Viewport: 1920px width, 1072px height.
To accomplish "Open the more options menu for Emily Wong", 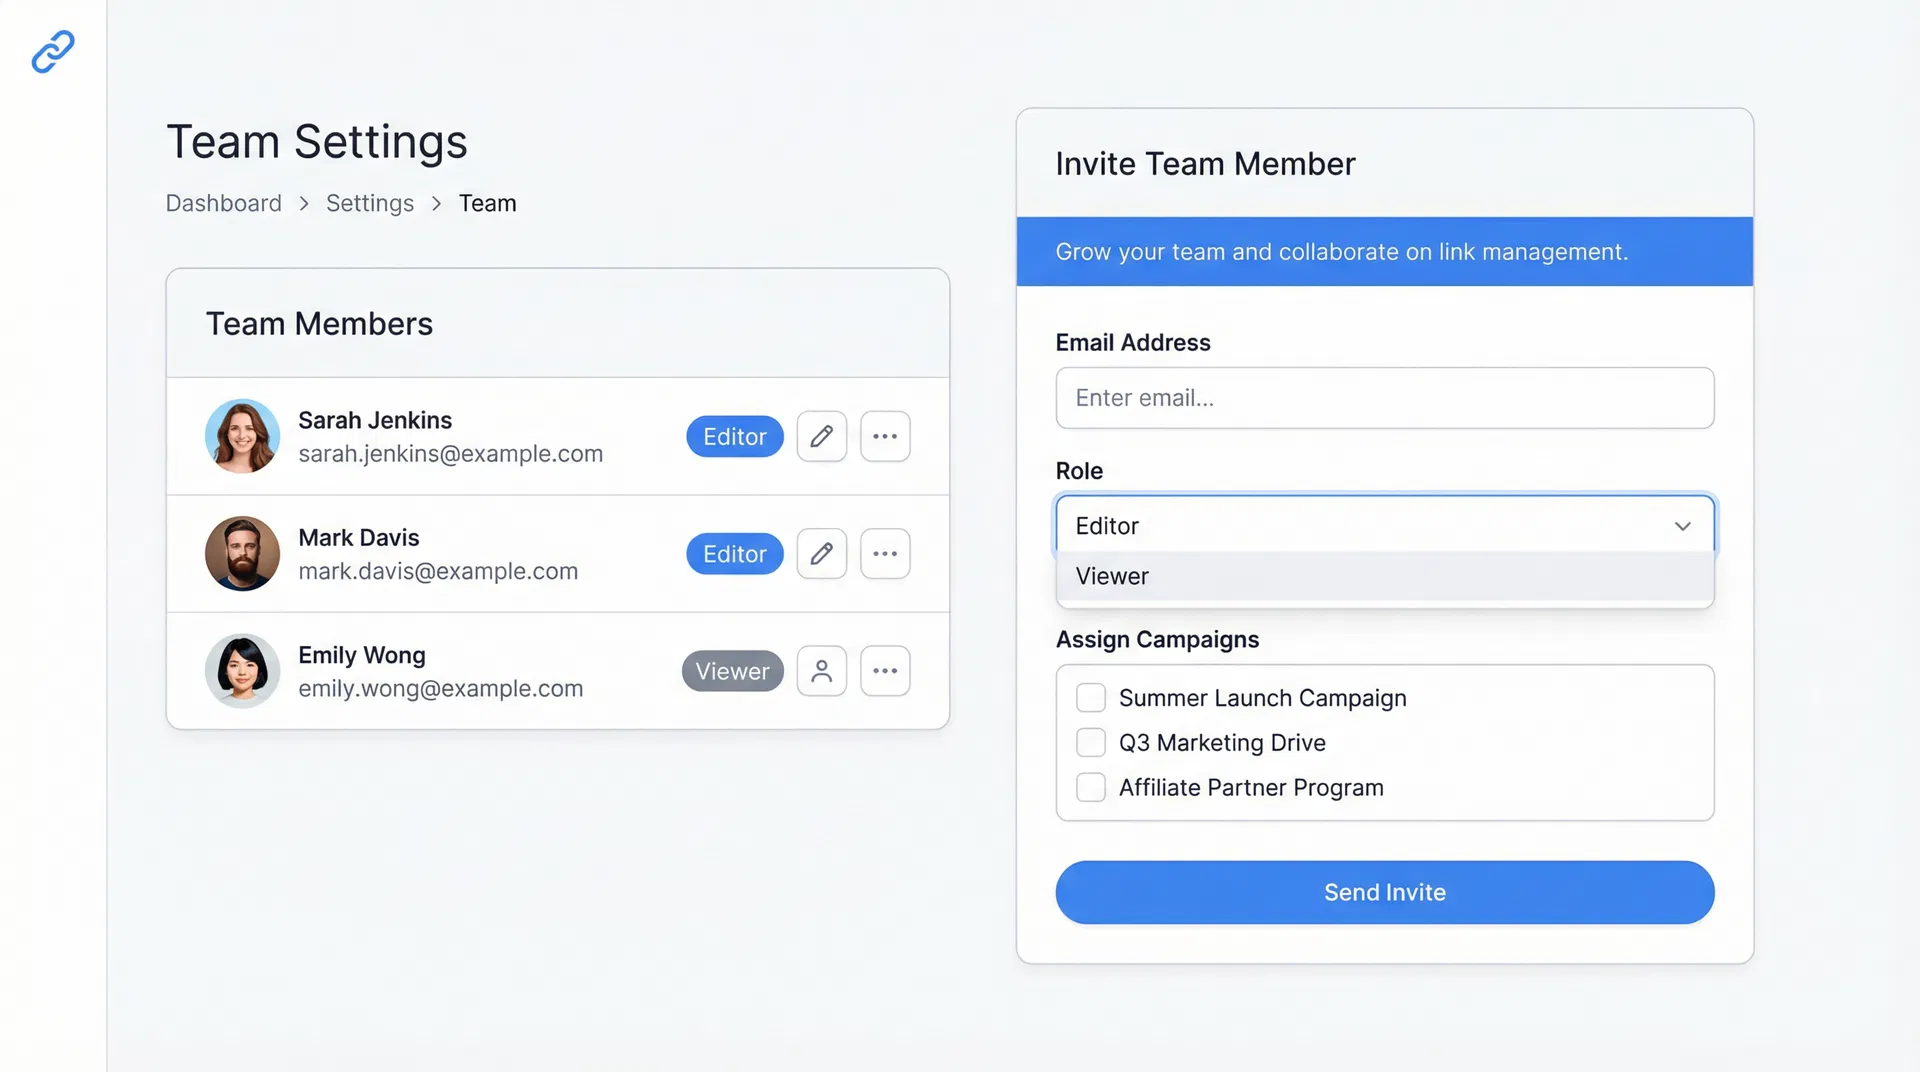I will (x=885, y=671).
